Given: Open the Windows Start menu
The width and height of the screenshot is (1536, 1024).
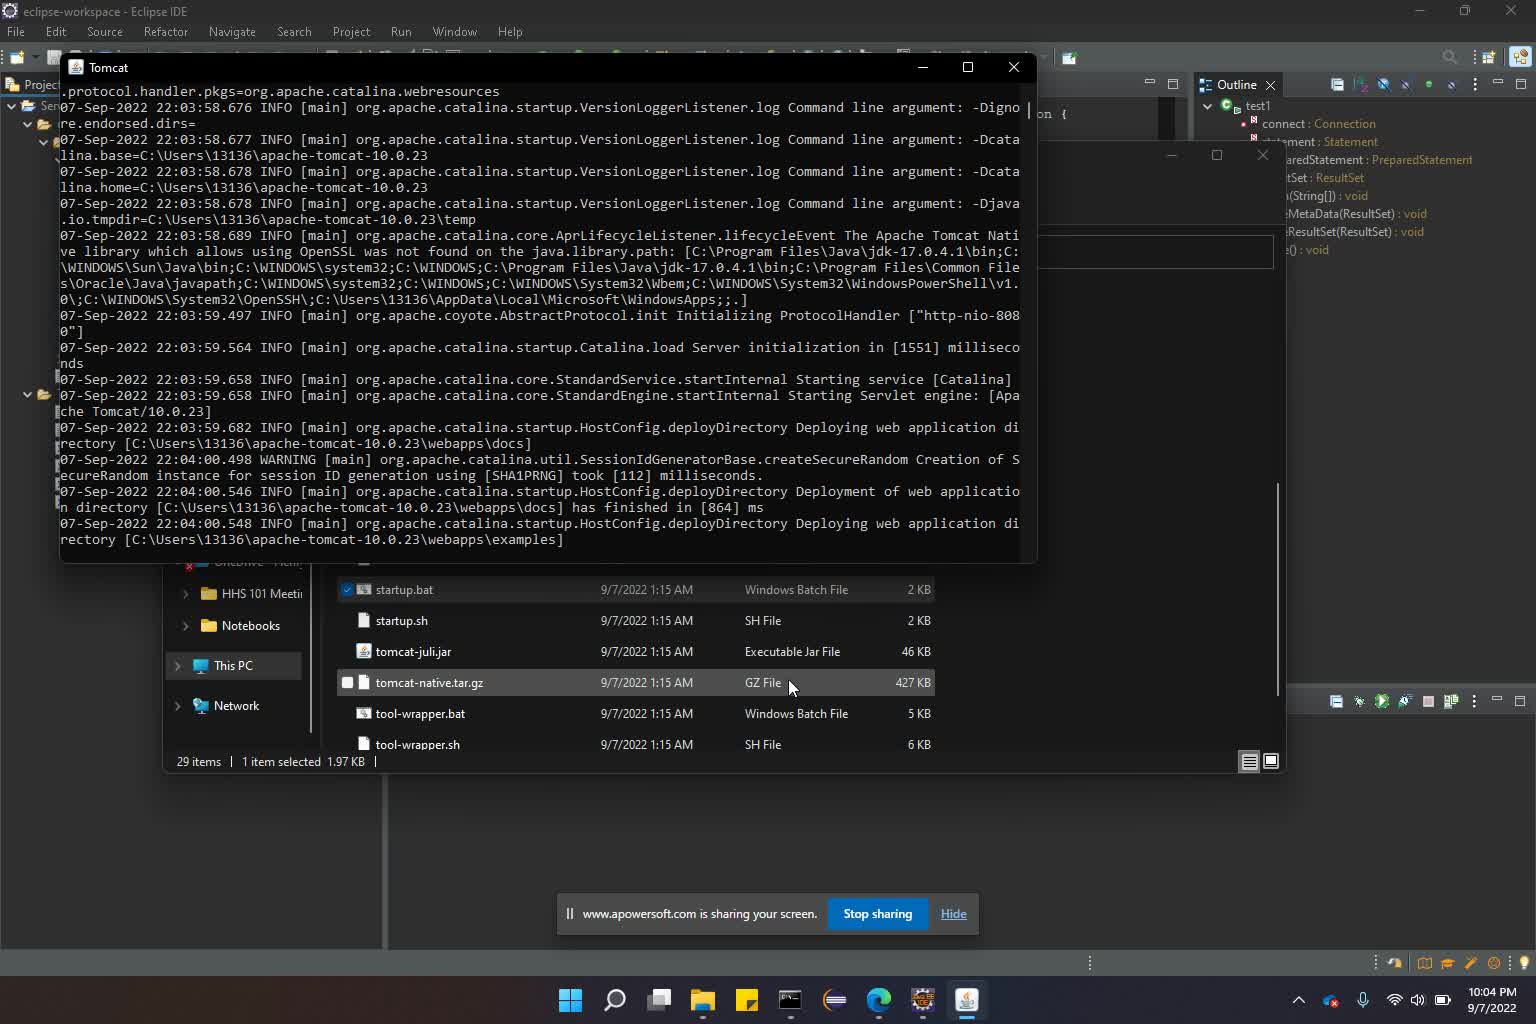Looking at the screenshot, I should [570, 1000].
